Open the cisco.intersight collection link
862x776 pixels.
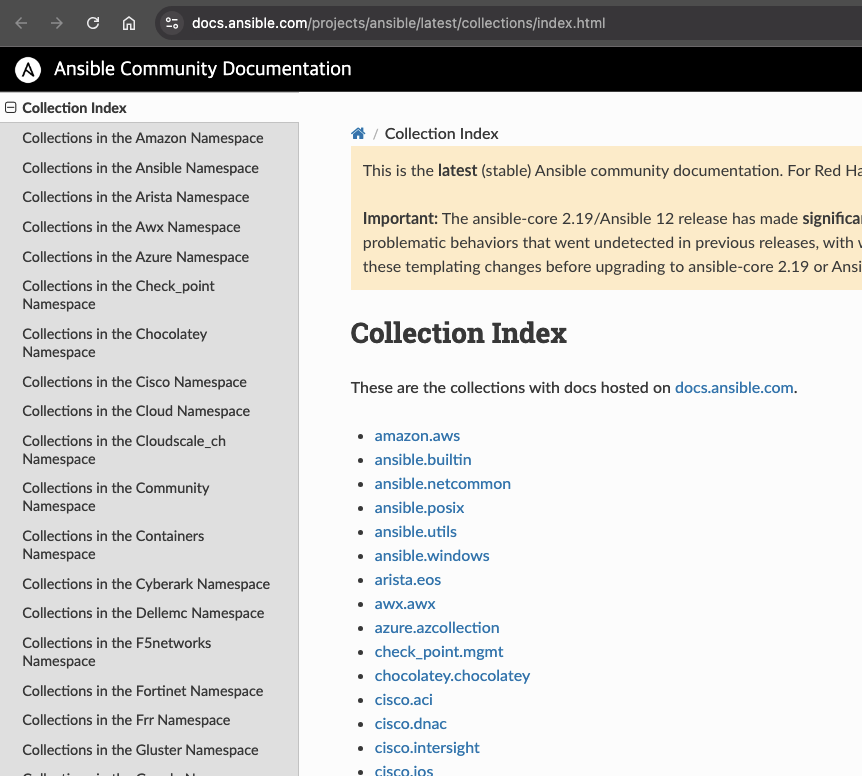(x=427, y=748)
